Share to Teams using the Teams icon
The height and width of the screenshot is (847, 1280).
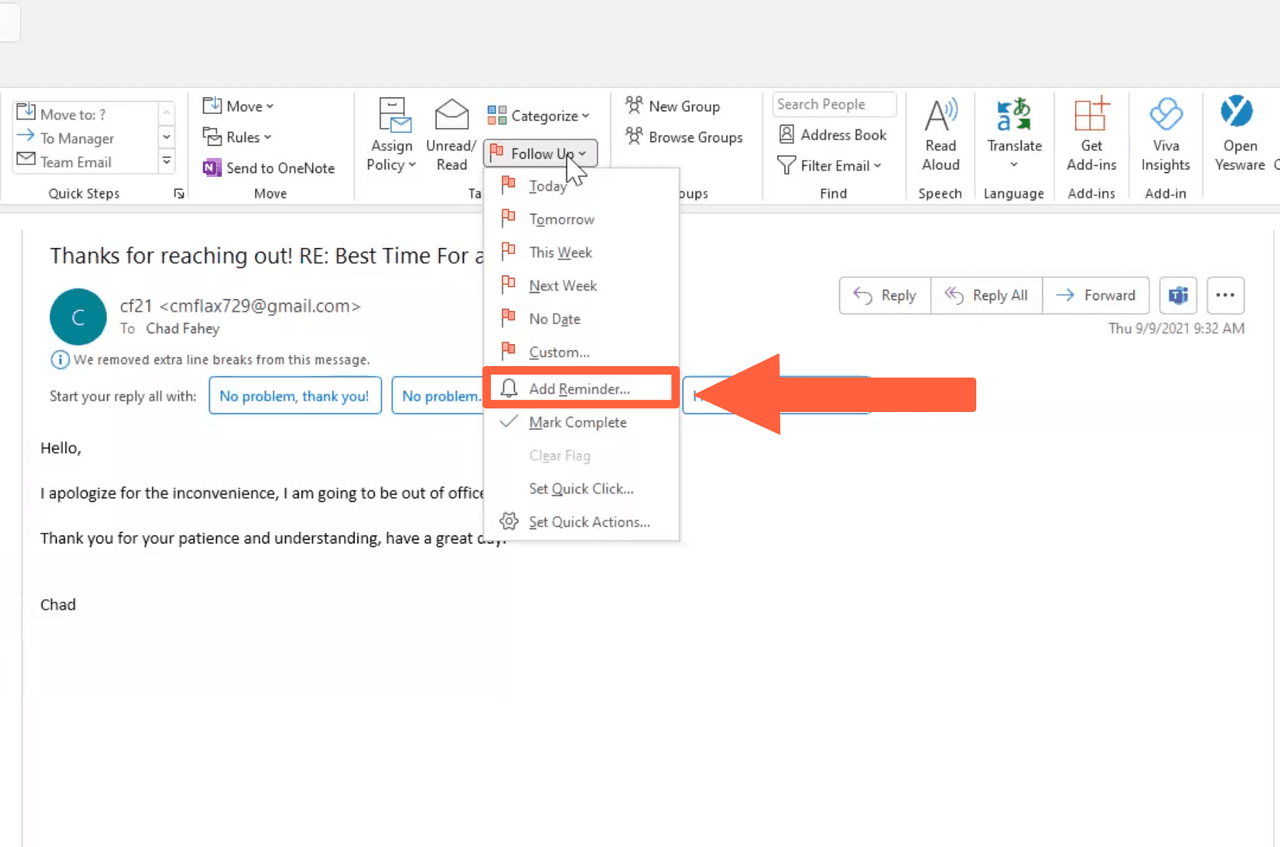pos(1179,295)
